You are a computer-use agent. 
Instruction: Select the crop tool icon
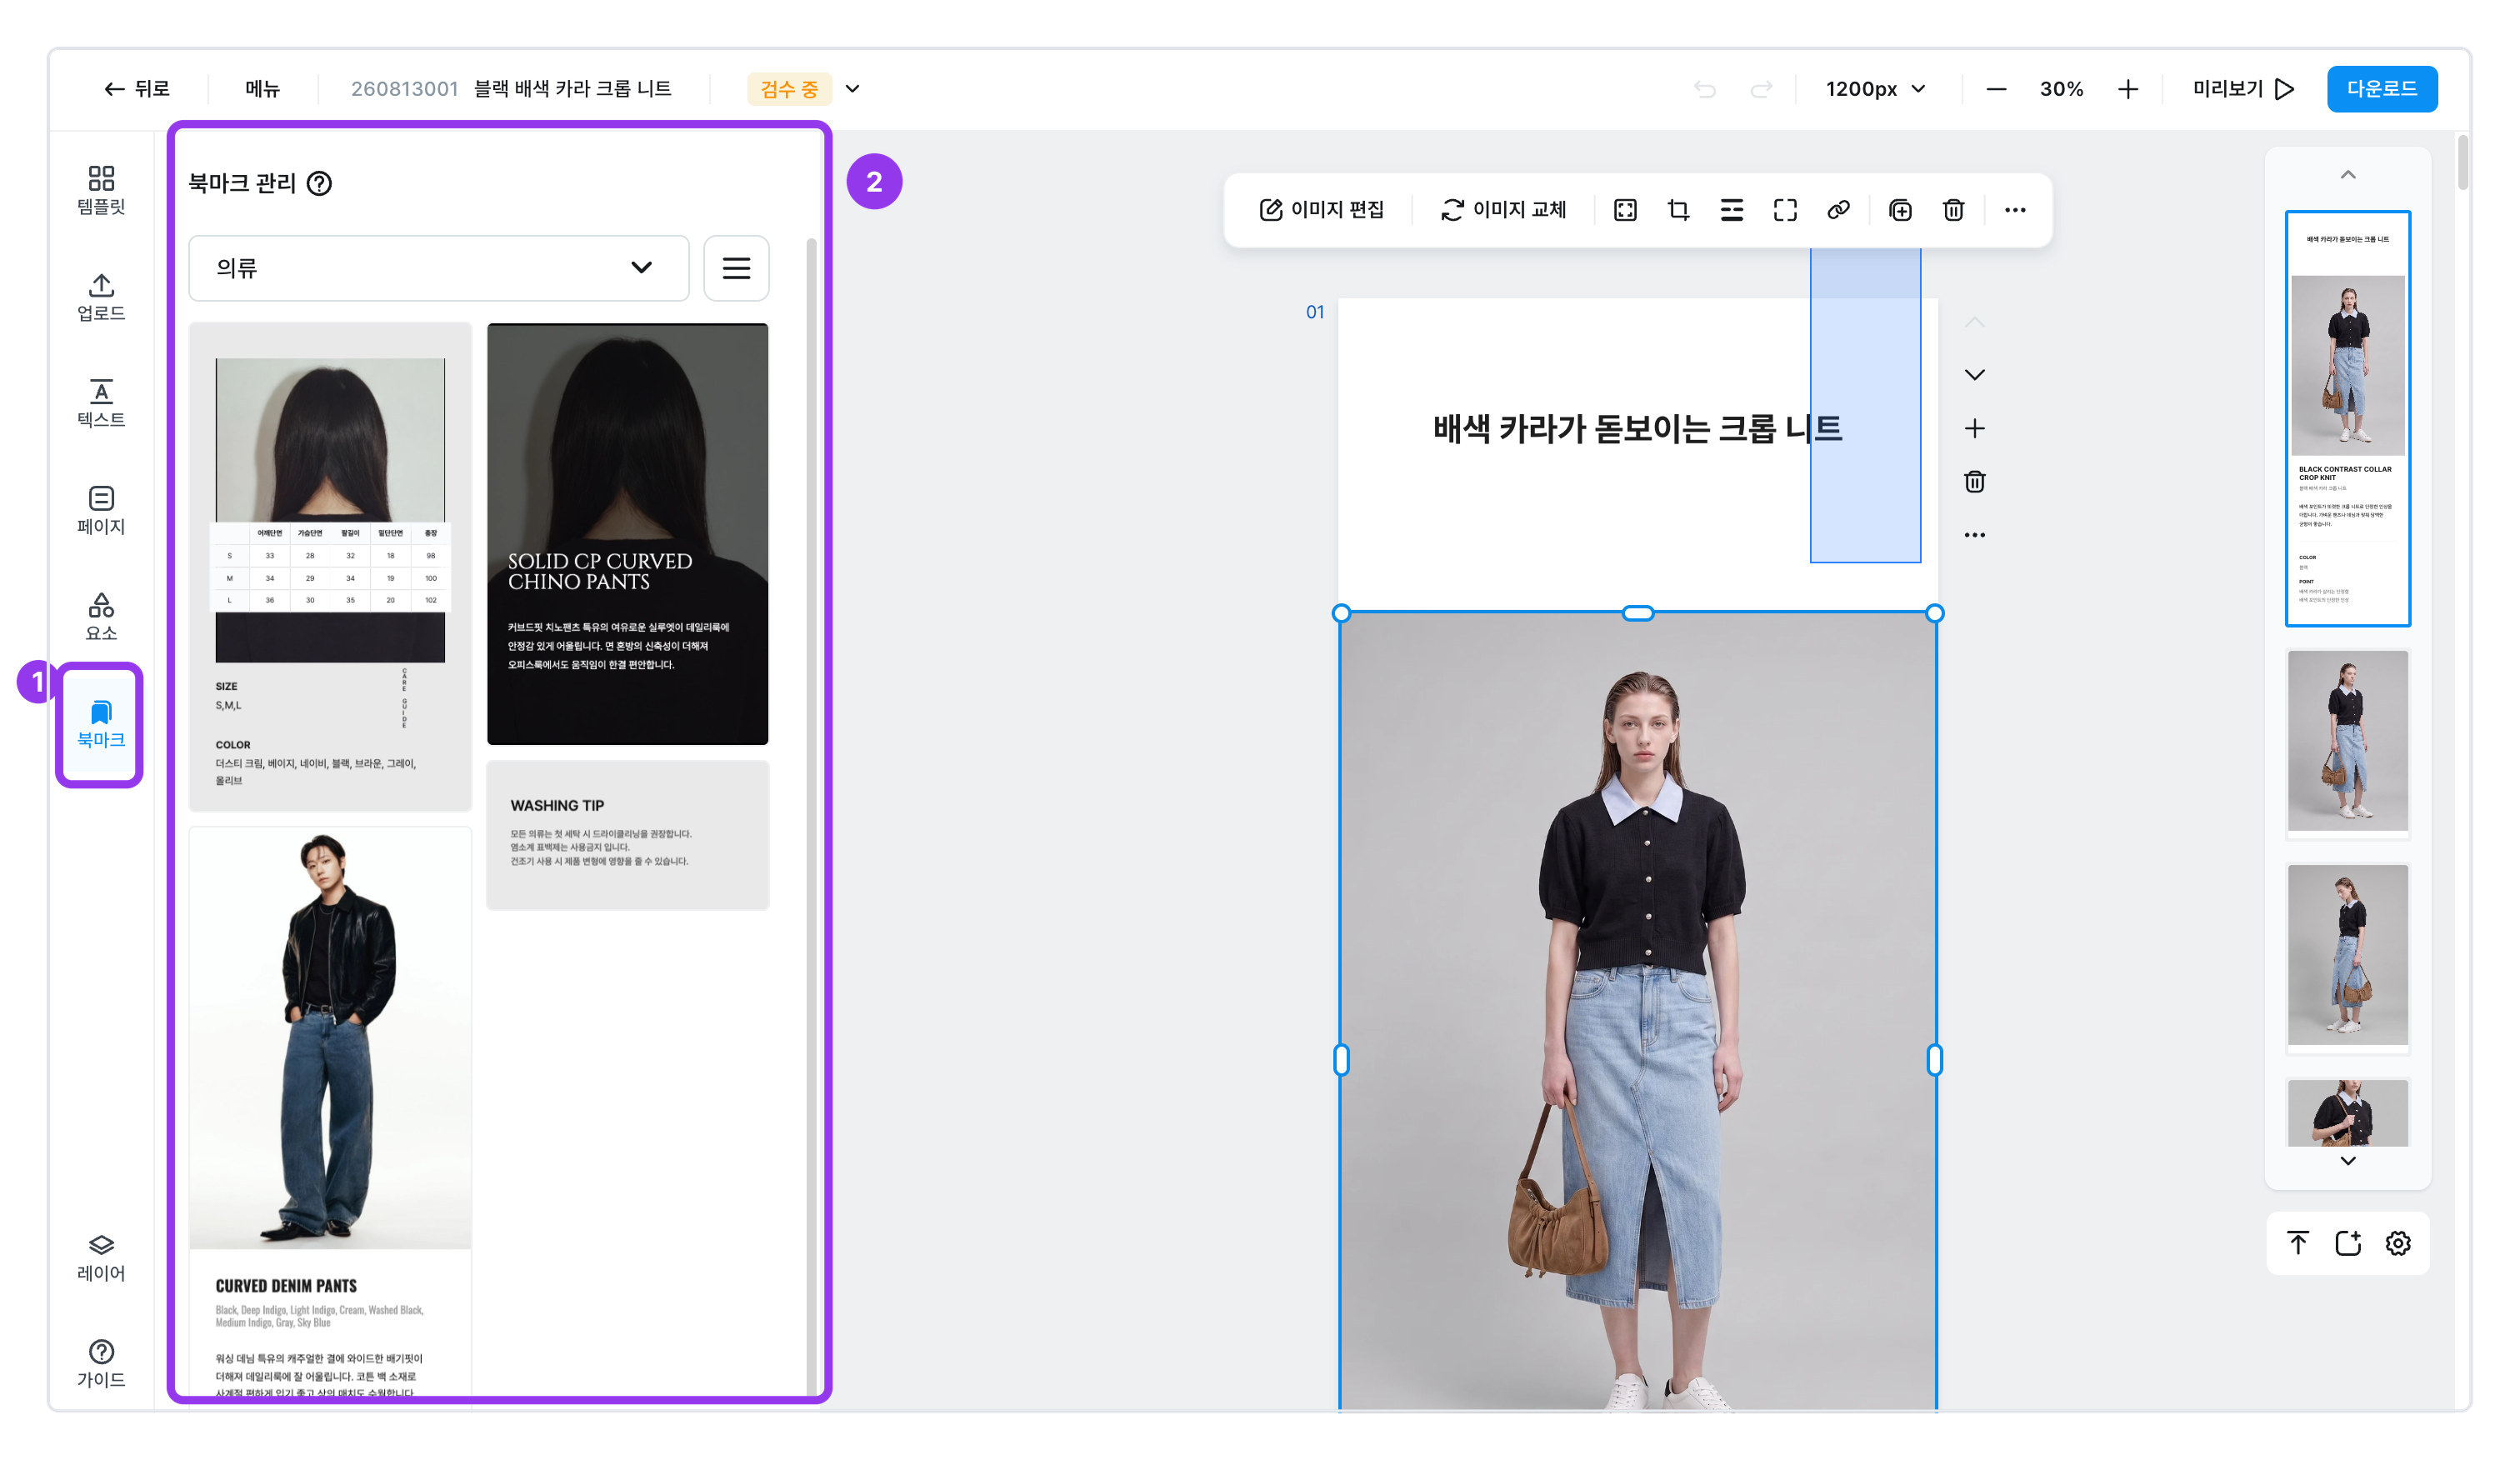1678,210
